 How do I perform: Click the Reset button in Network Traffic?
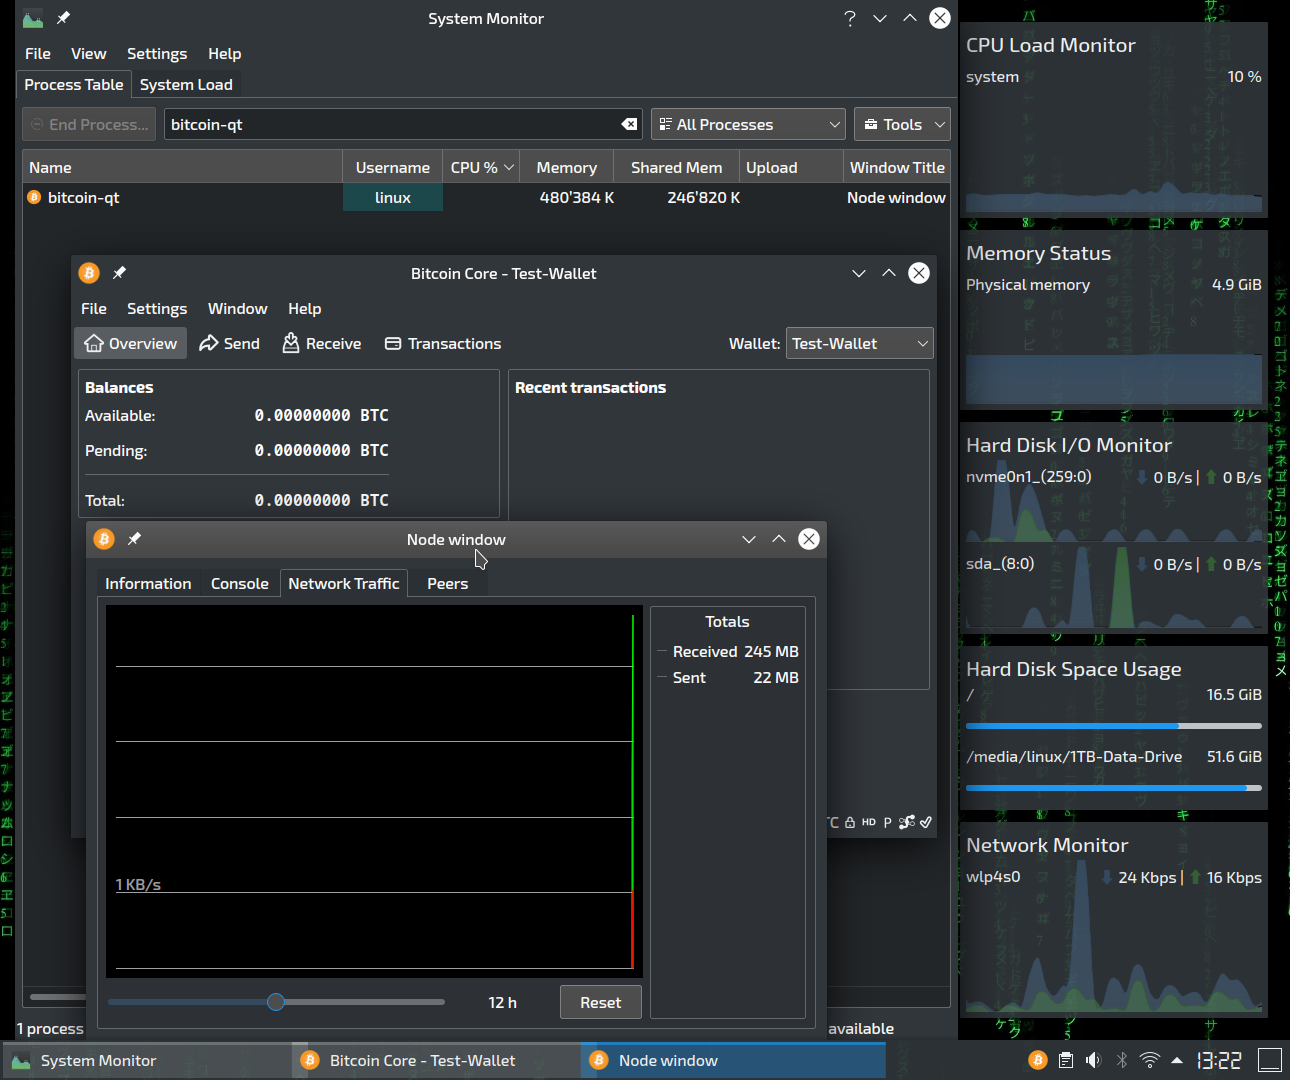click(x=601, y=1002)
